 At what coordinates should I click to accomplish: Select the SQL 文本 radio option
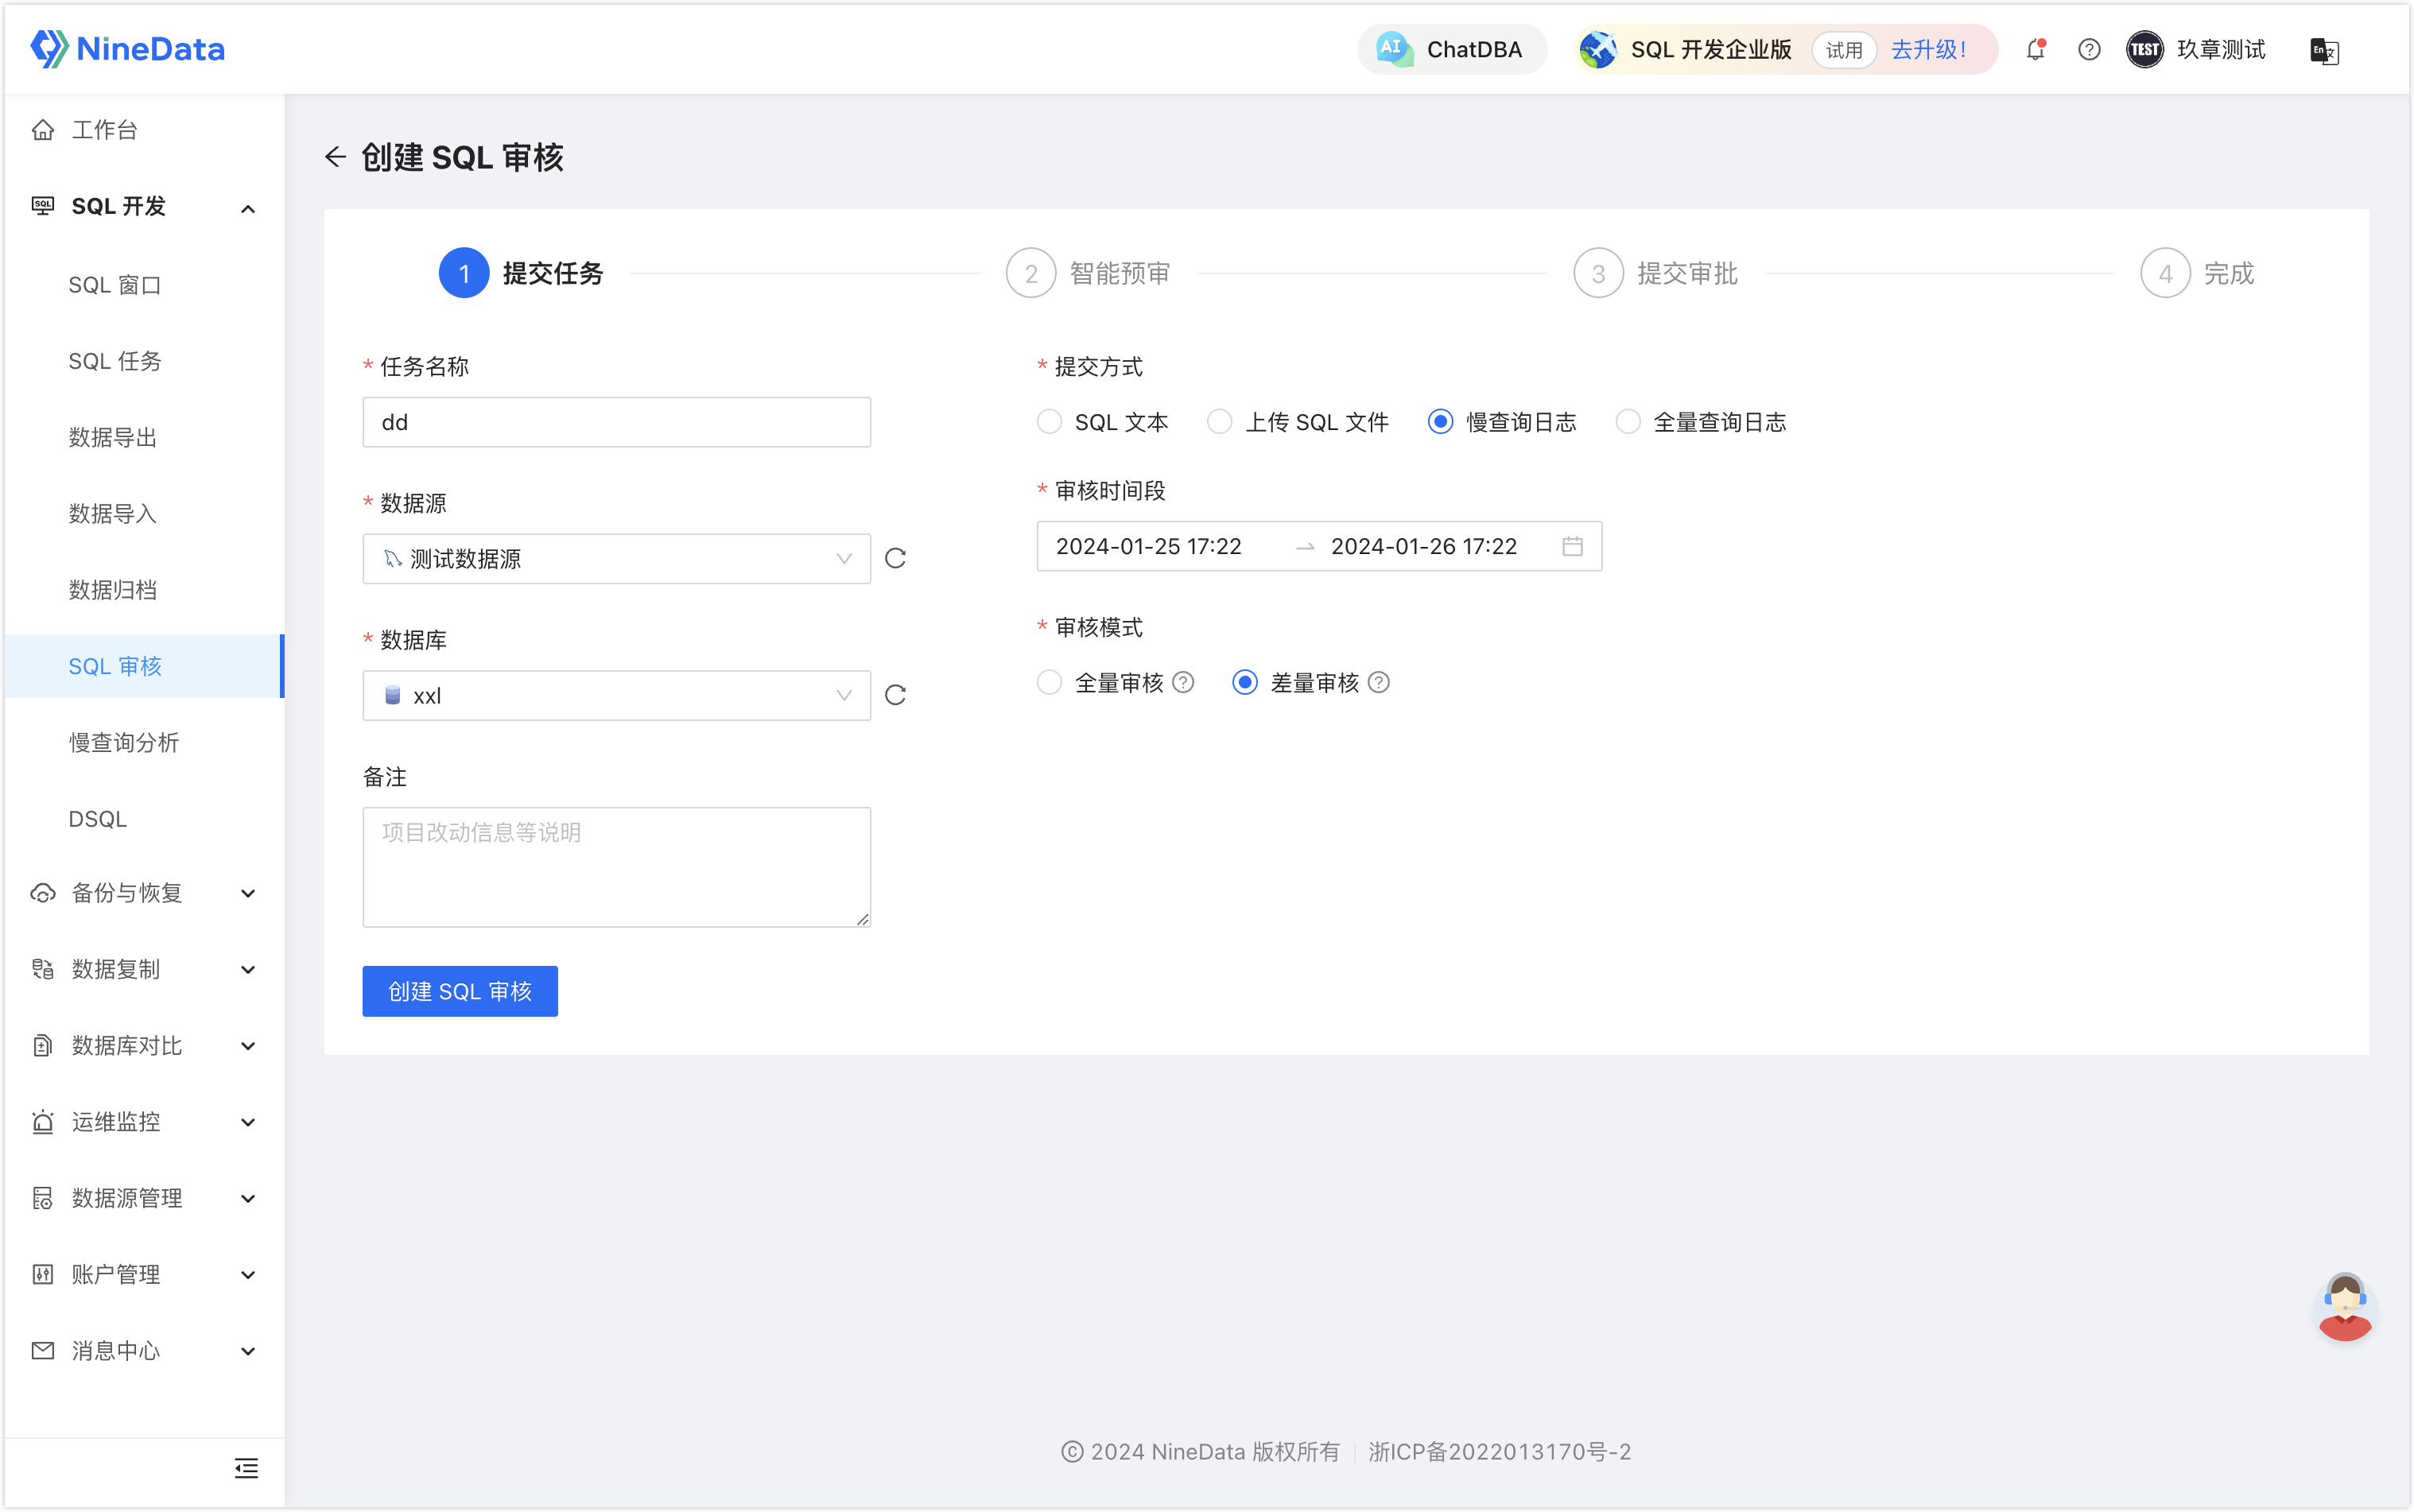(x=1049, y=422)
